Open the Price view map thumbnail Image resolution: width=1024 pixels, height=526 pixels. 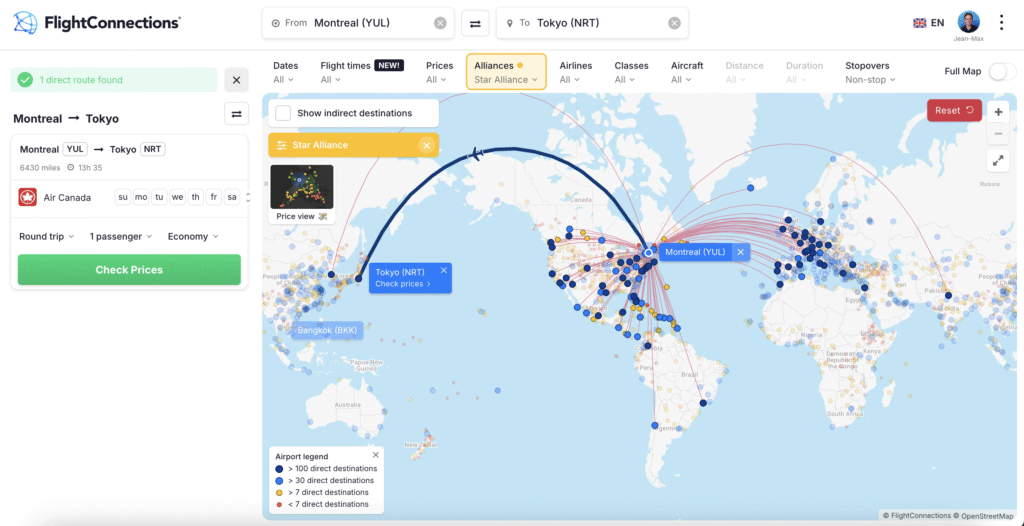point(301,194)
